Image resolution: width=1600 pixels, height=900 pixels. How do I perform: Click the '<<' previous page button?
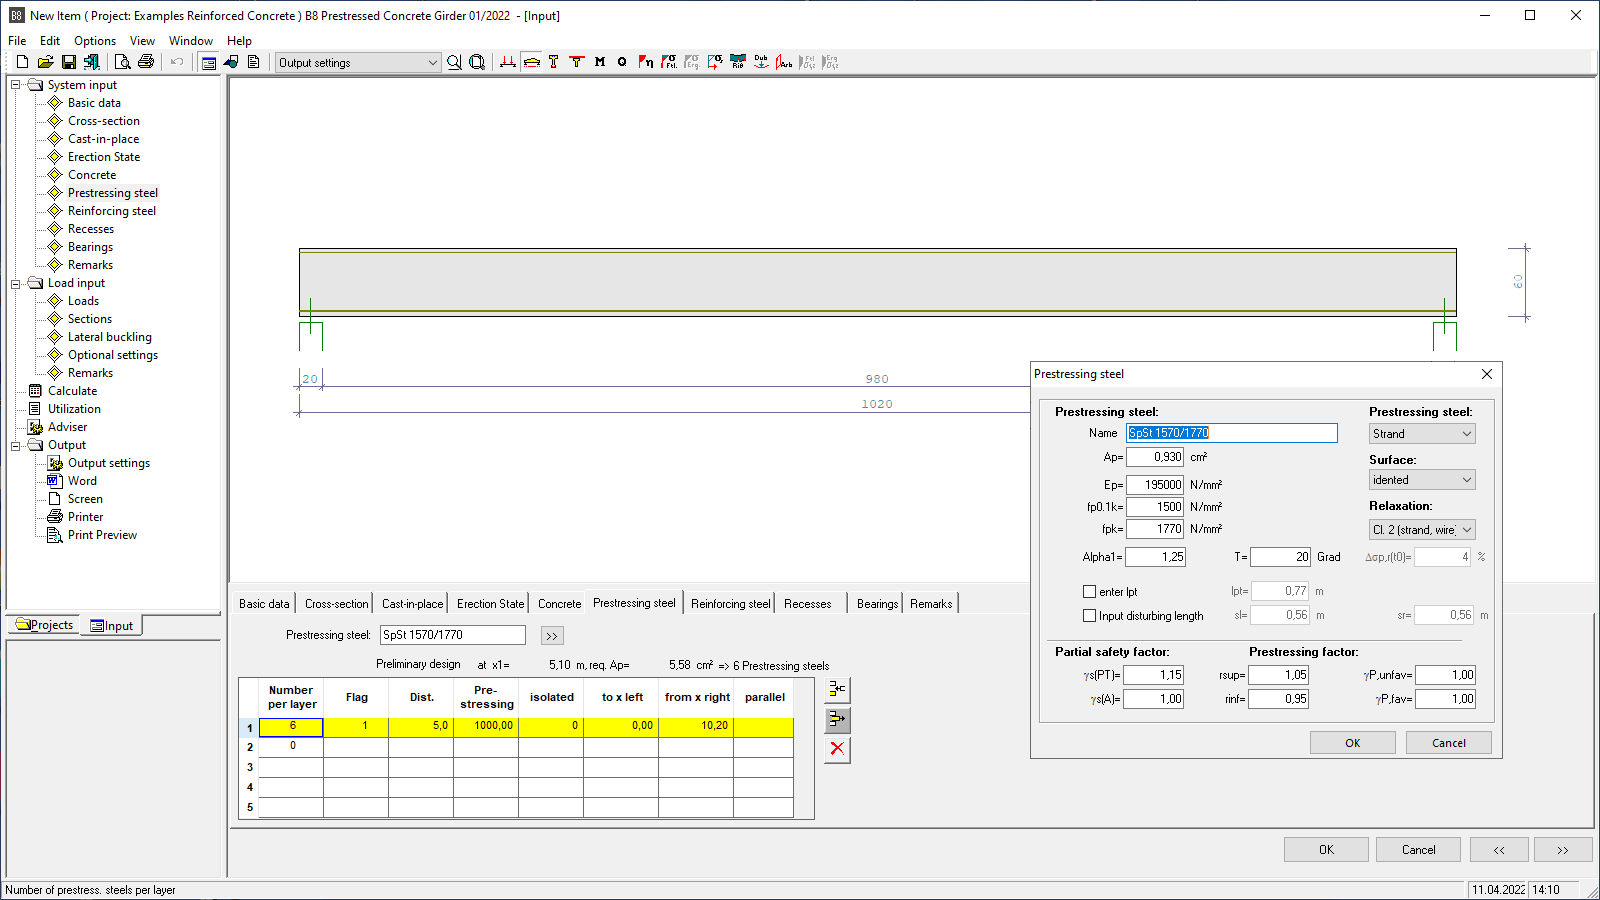pyautogui.click(x=1499, y=850)
